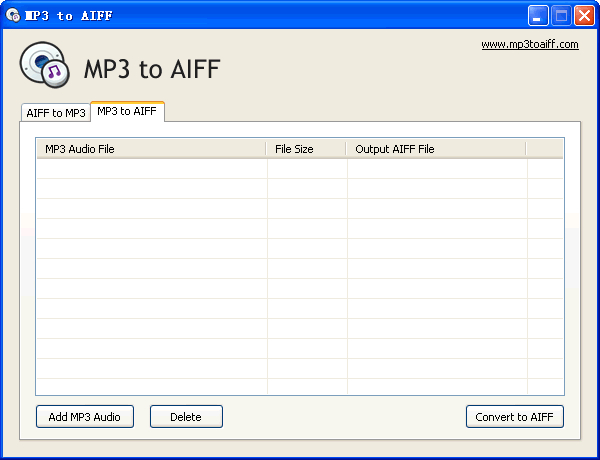Click the File Size column header

(x=306, y=149)
